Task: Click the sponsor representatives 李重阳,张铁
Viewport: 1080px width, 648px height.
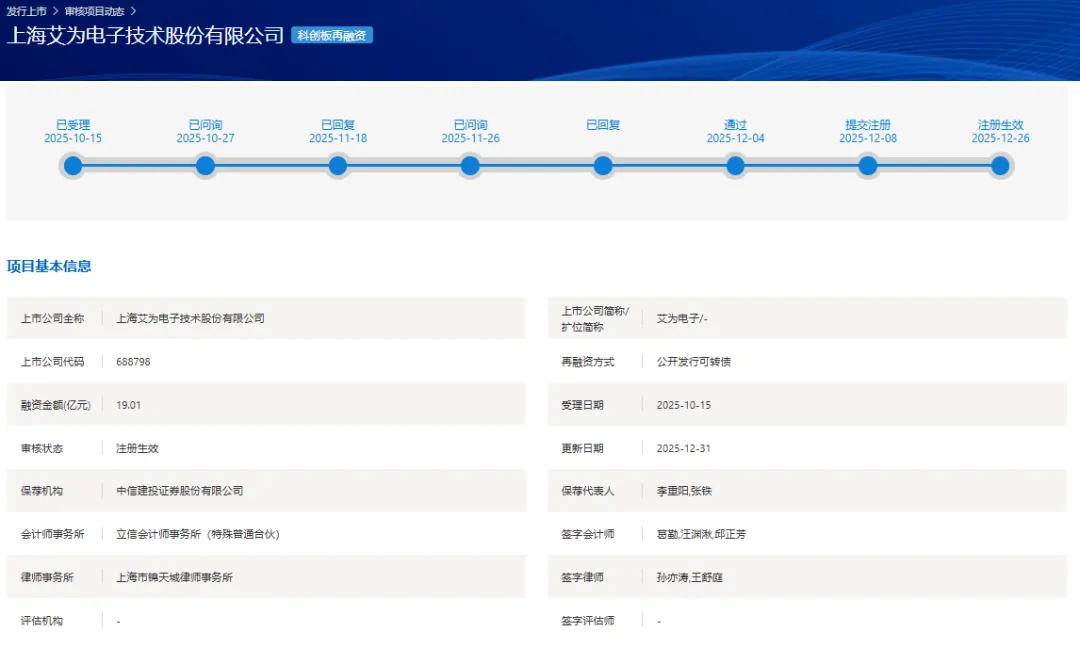Action: click(x=684, y=491)
